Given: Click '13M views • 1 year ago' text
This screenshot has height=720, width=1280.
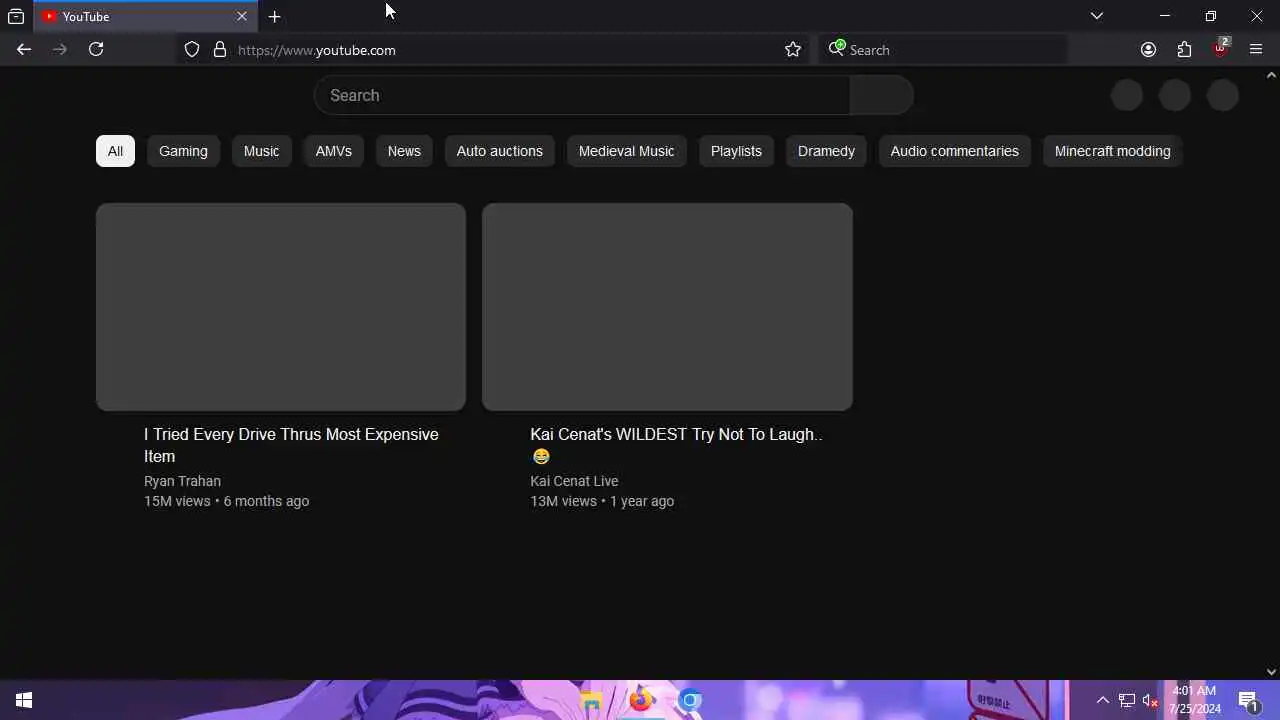Looking at the screenshot, I should [602, 501].
